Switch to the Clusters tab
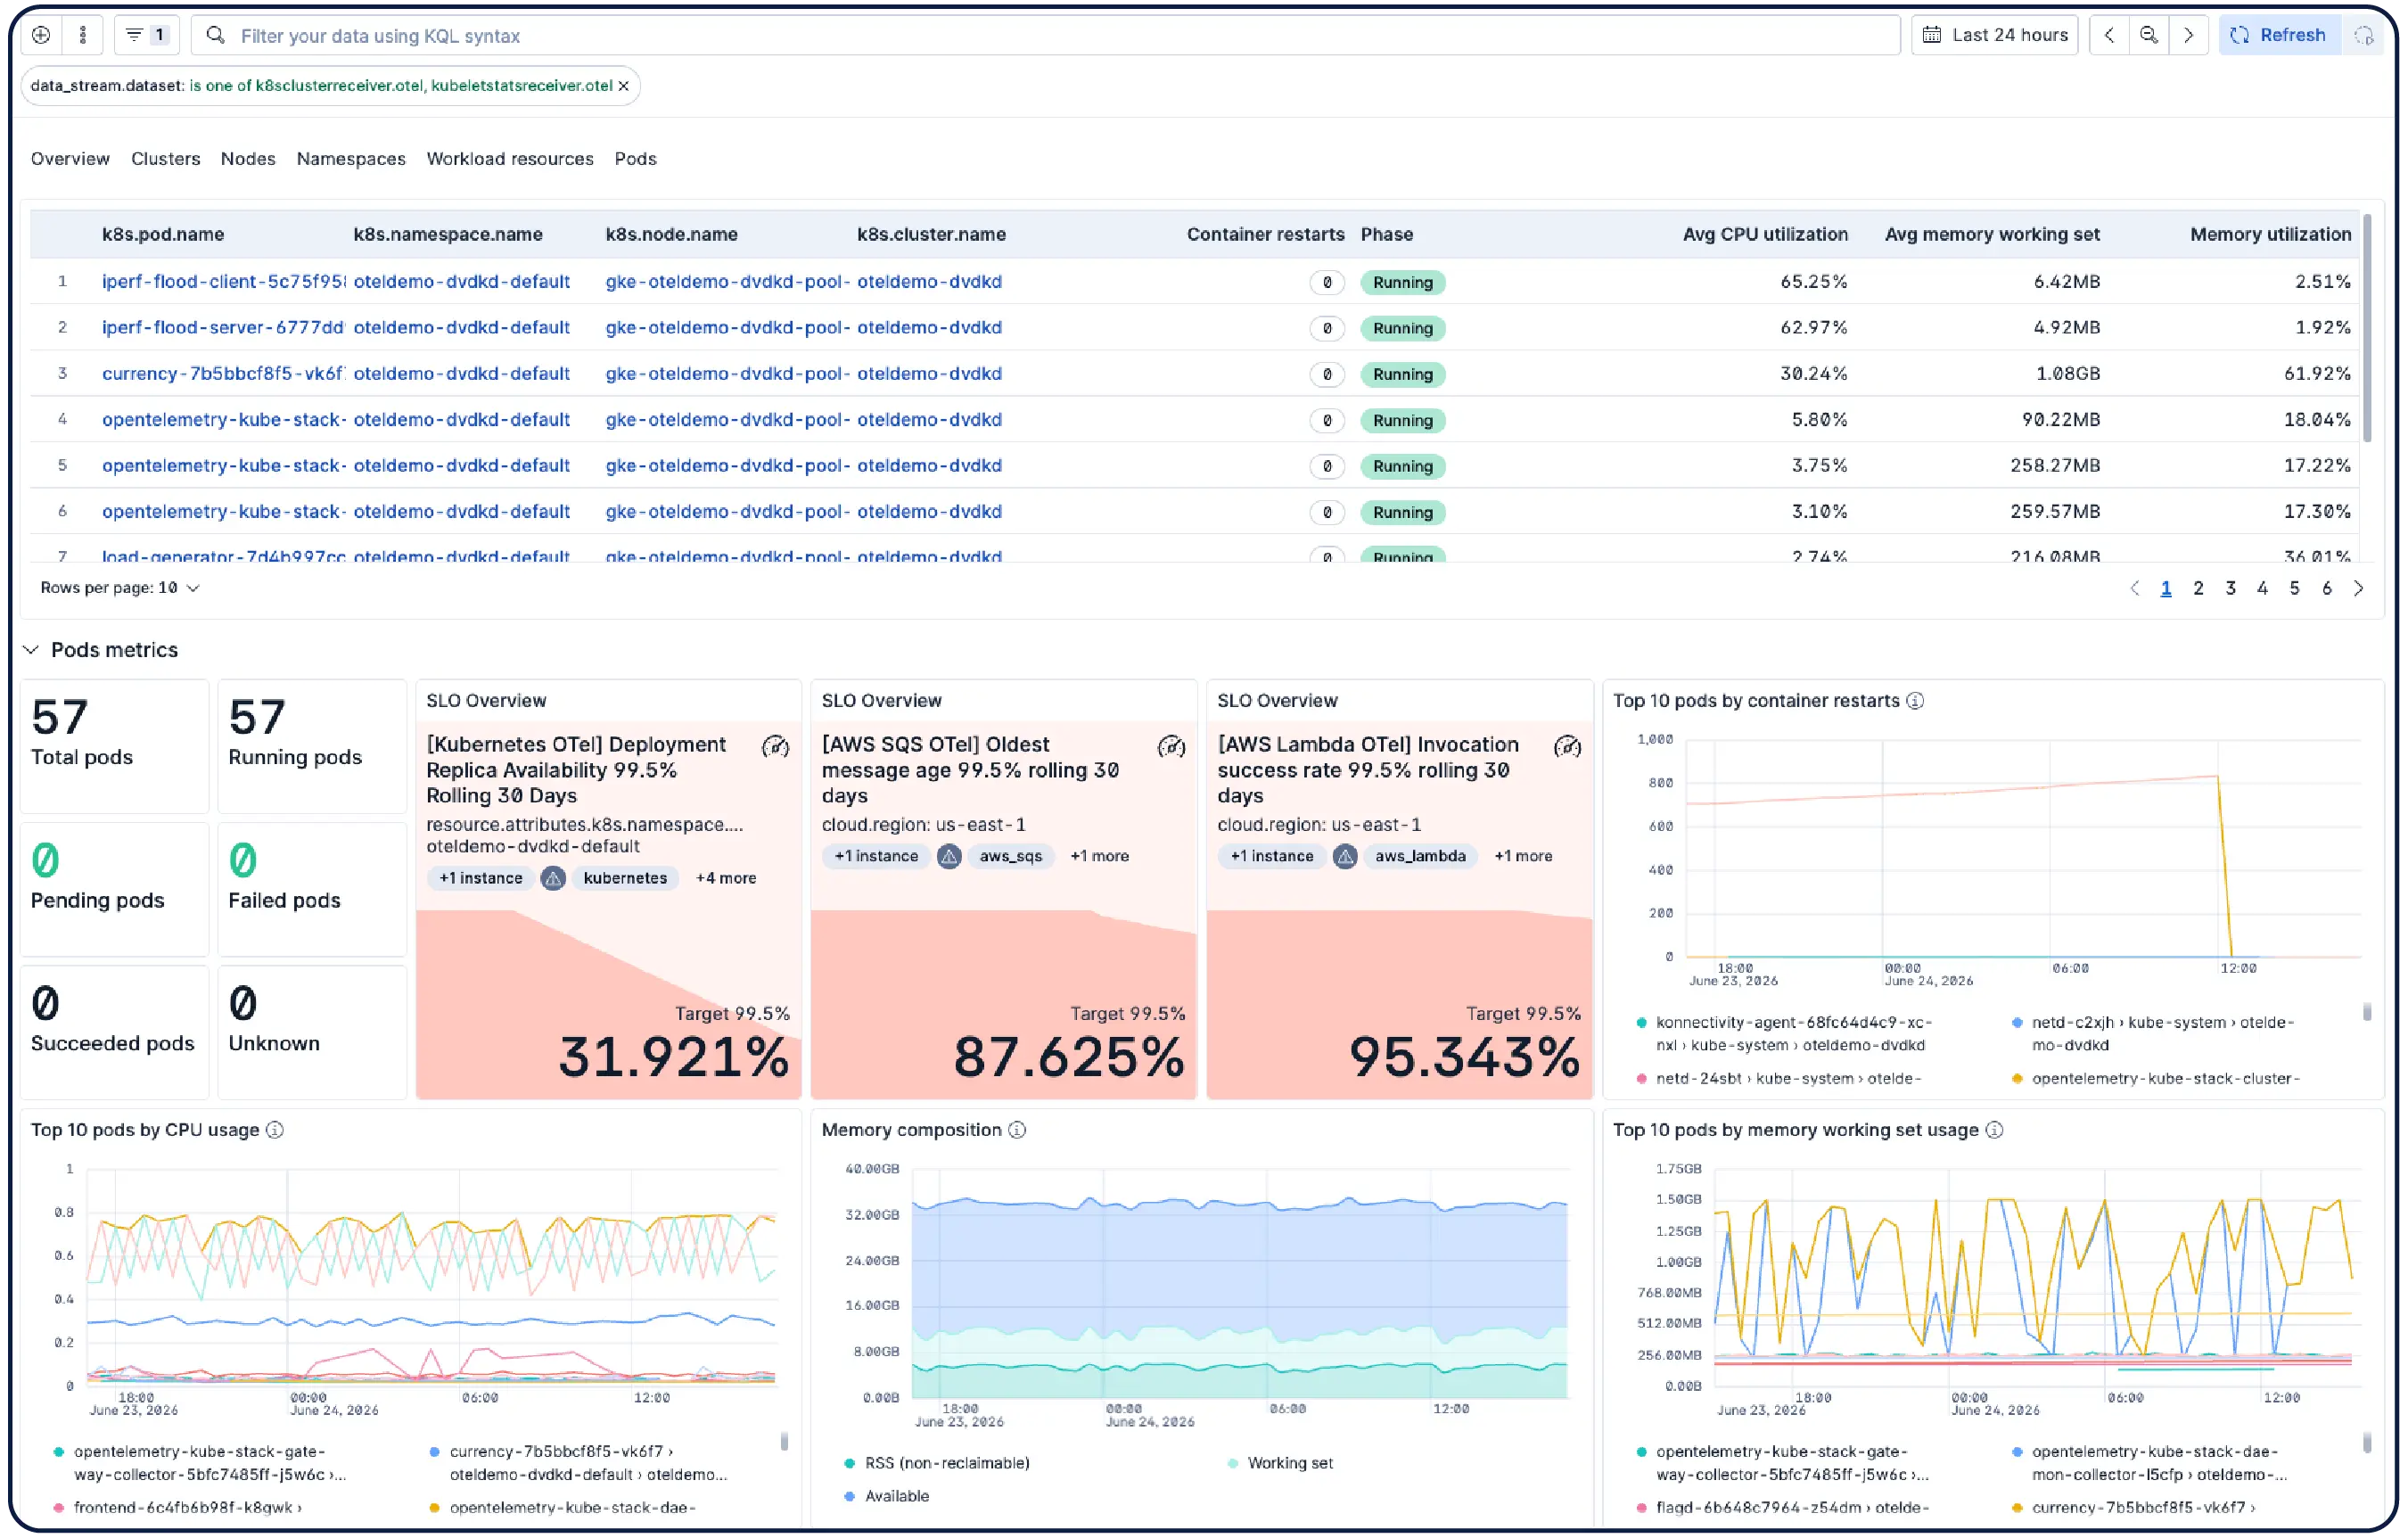 point(165,159)
